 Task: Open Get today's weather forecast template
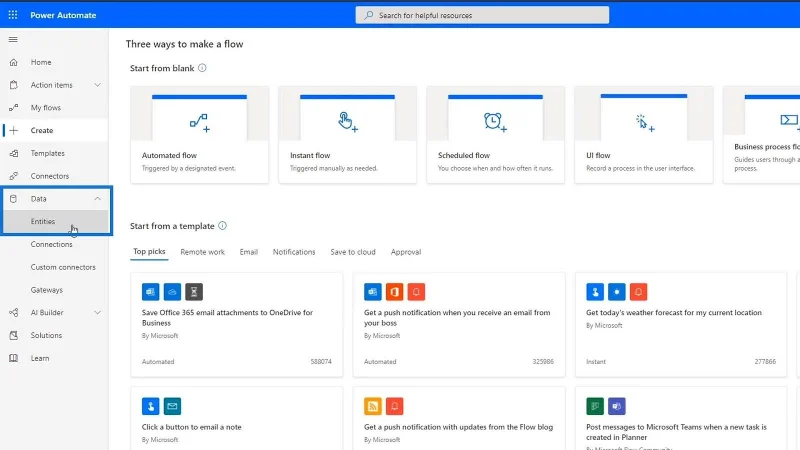[681, 324]
